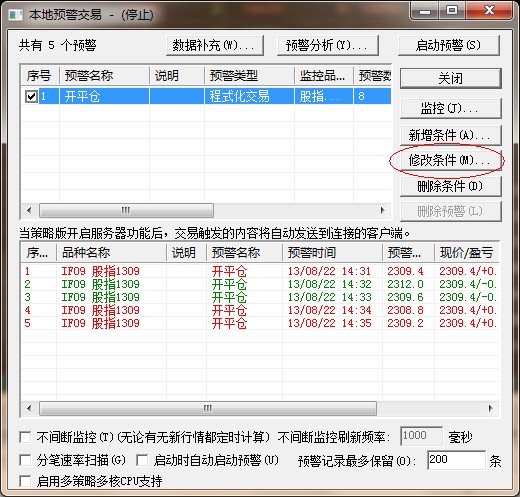Click lower list's right scroll arrow
The width and height of the screenshot is (520, 497).
pyautogui.click(x=491, y=408)
